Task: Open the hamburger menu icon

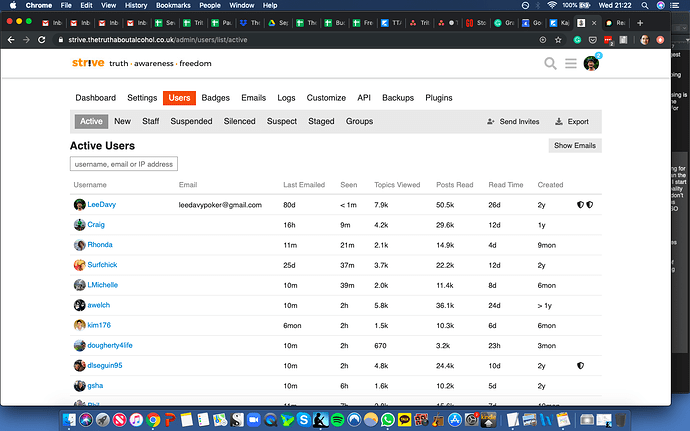Action: (571, 63)
